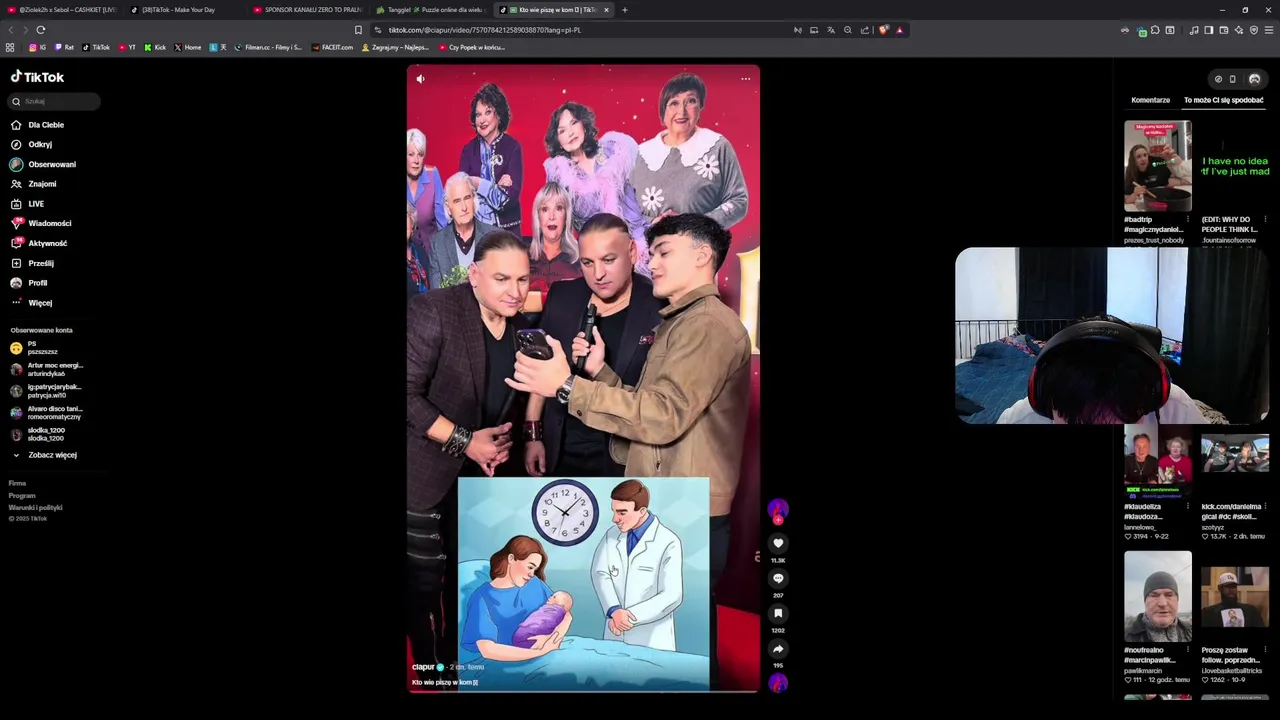The height and width of the screenshot is (720, 1280).
Task: Switch to Tanggle Puzzle online tab
Action: (431, 10)
